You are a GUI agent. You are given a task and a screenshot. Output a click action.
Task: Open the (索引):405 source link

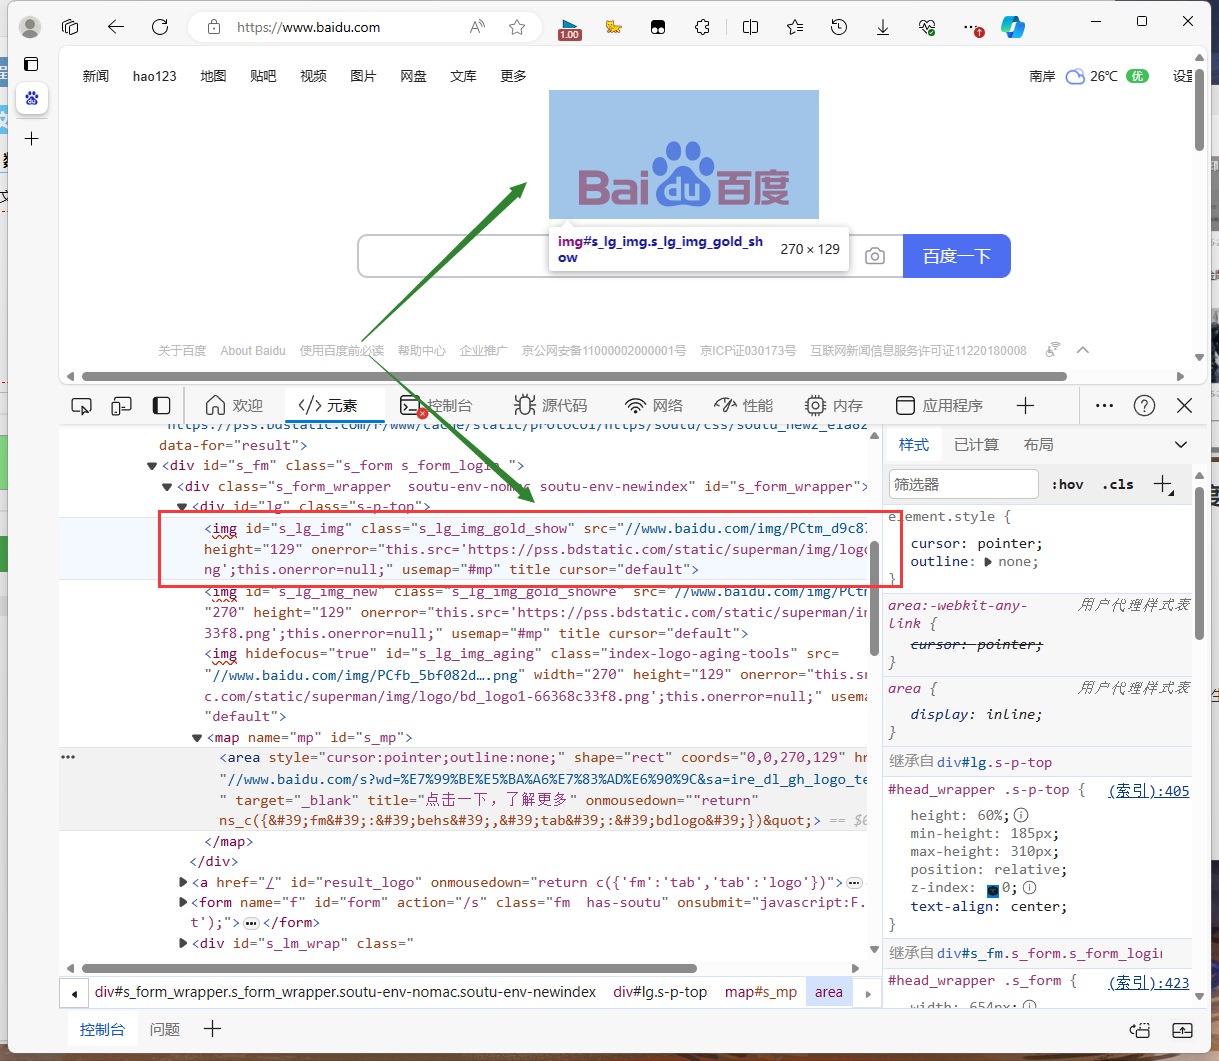[1149, 791]
